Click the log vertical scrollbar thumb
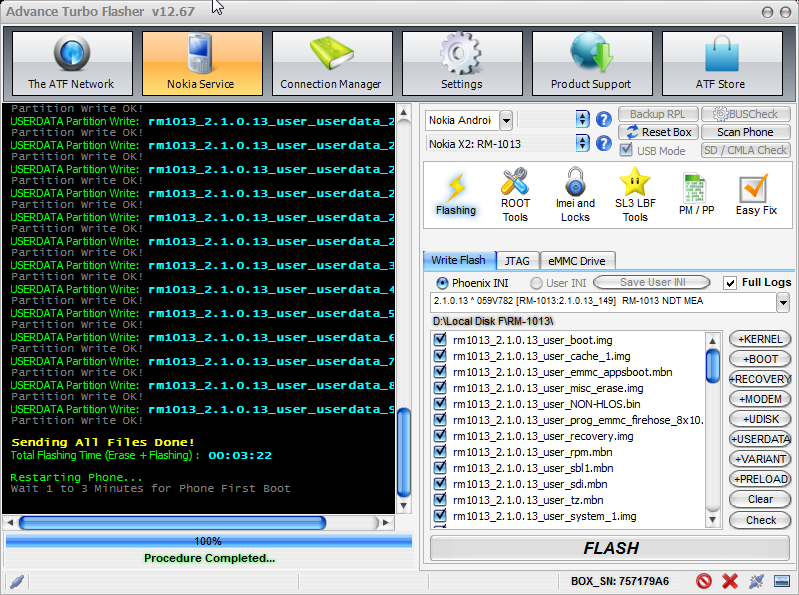Image resolution: width=799 pixels, height=595 pixels. (x=404, y=452)
